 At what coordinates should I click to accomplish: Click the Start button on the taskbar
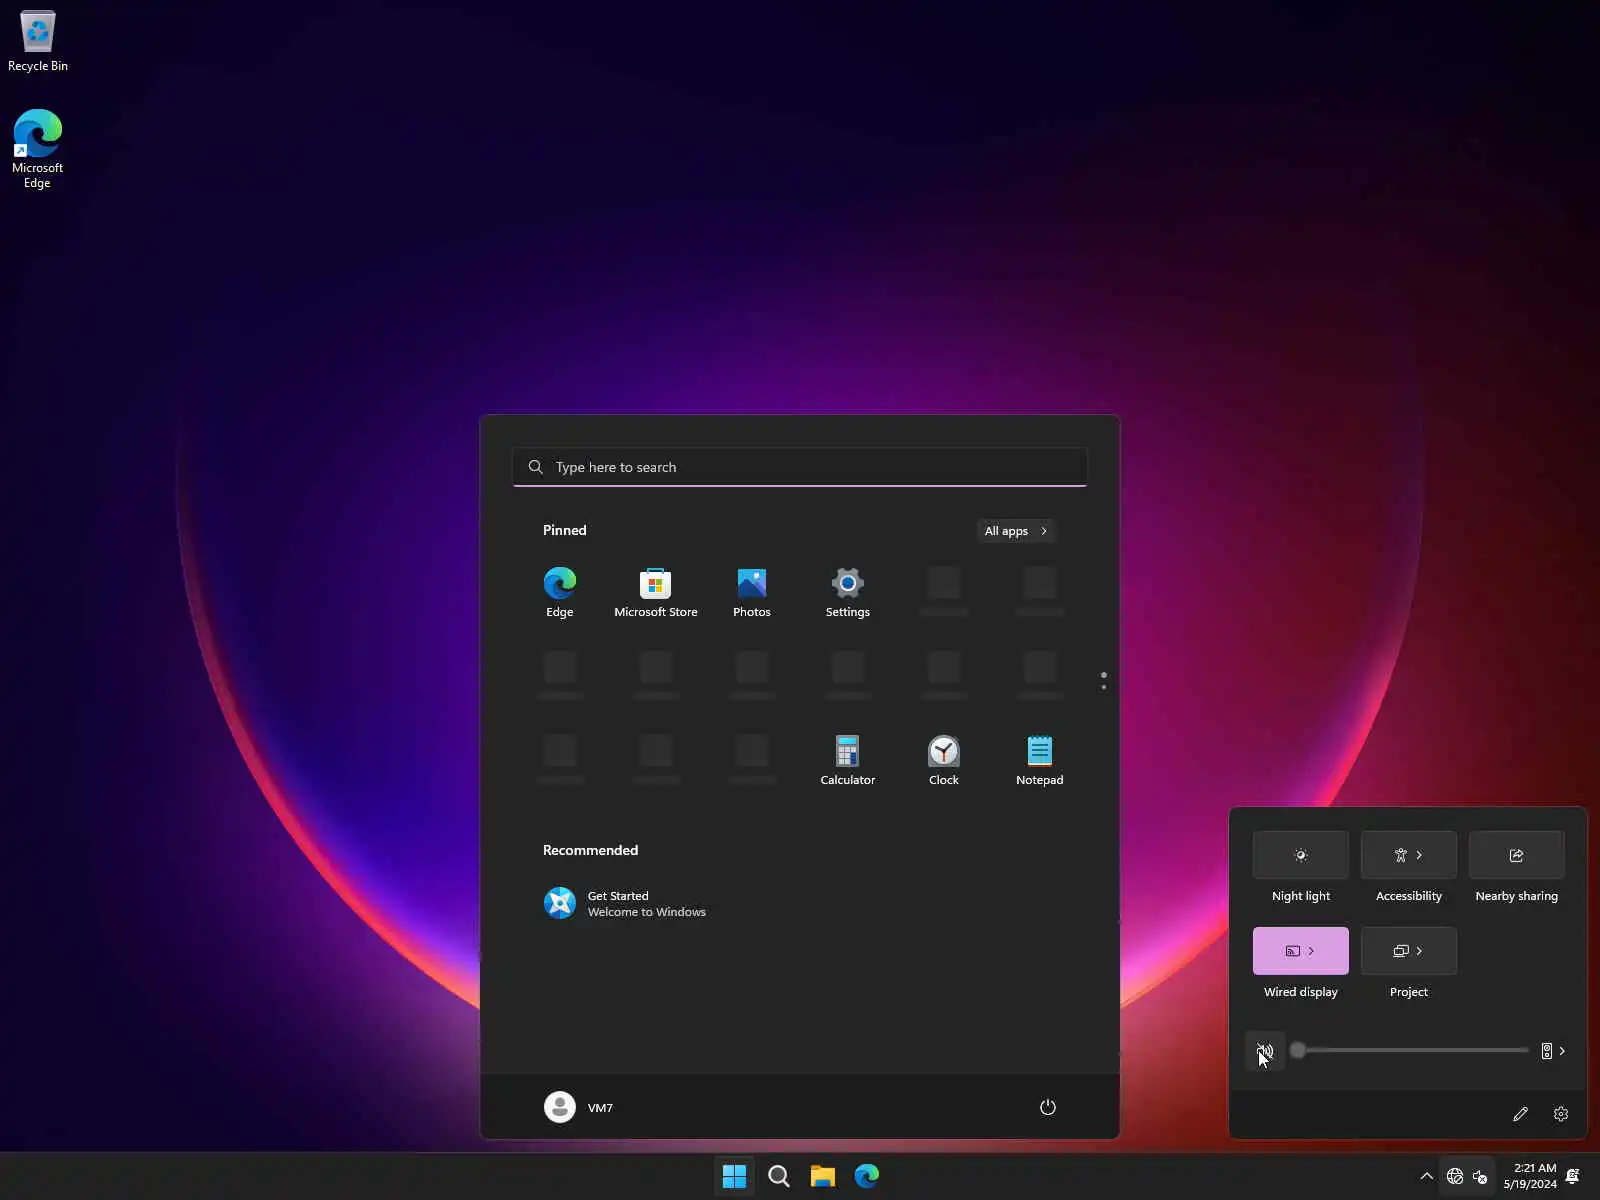coord(735,1176)
